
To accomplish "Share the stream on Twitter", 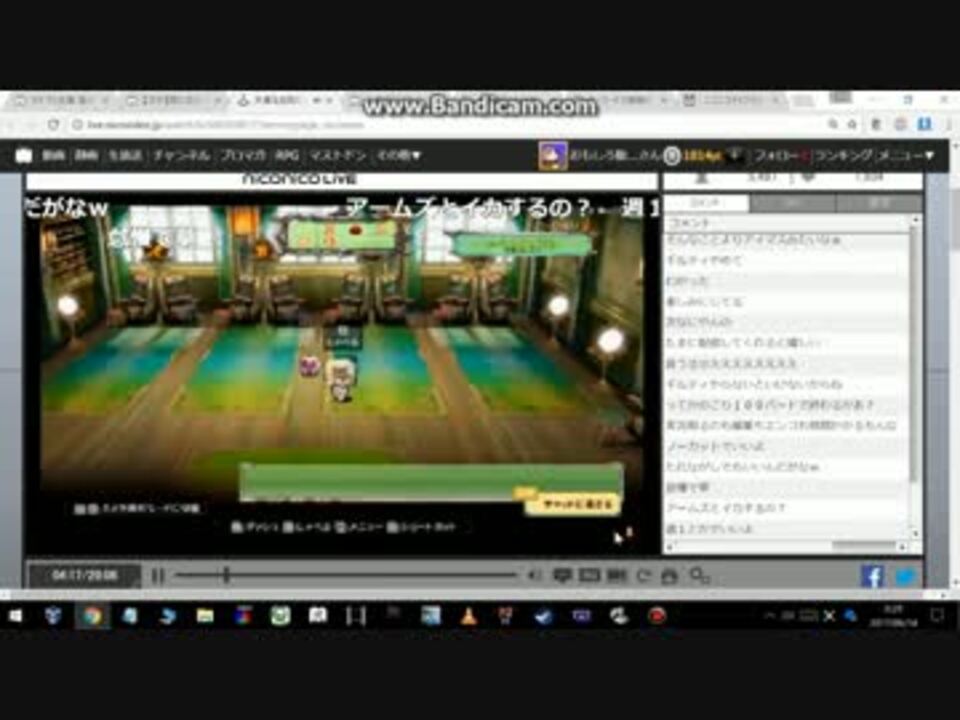I will coord(906,576).
